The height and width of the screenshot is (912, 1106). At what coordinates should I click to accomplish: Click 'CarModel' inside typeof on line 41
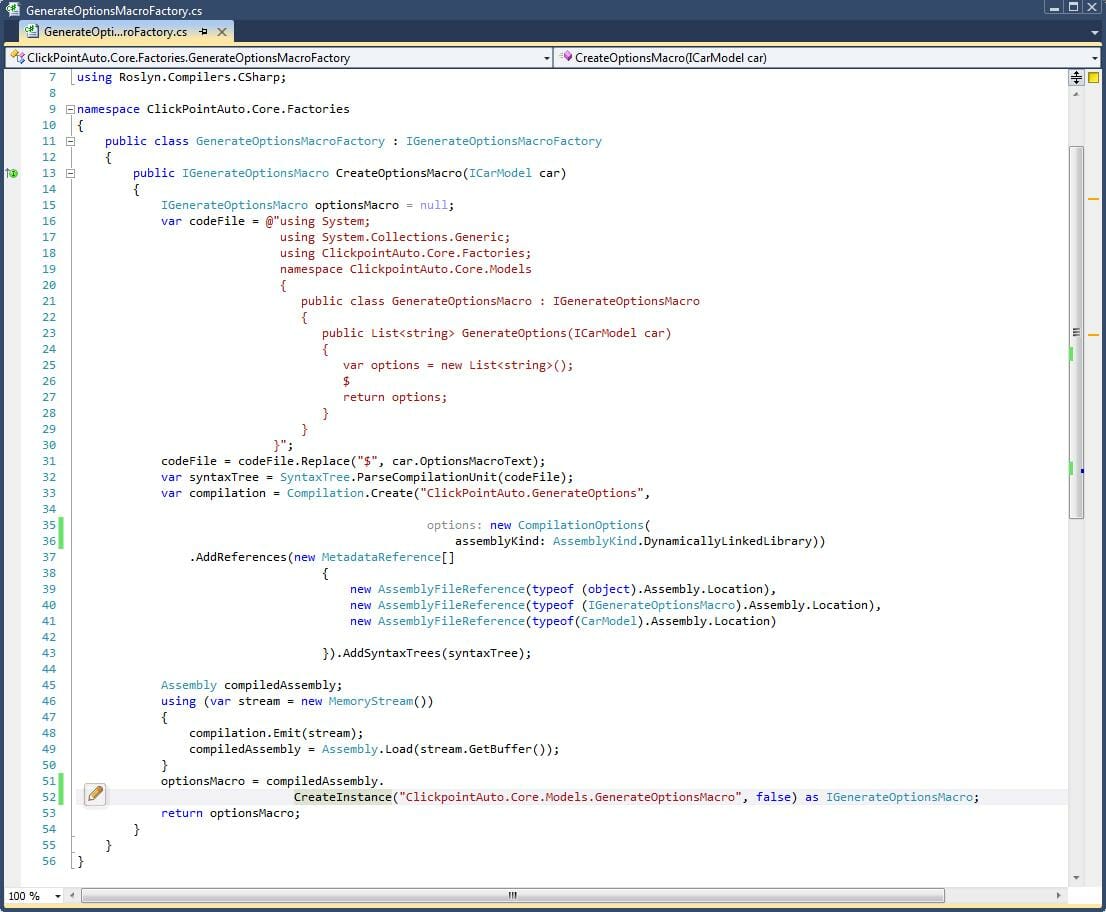(x=609, y=621)
